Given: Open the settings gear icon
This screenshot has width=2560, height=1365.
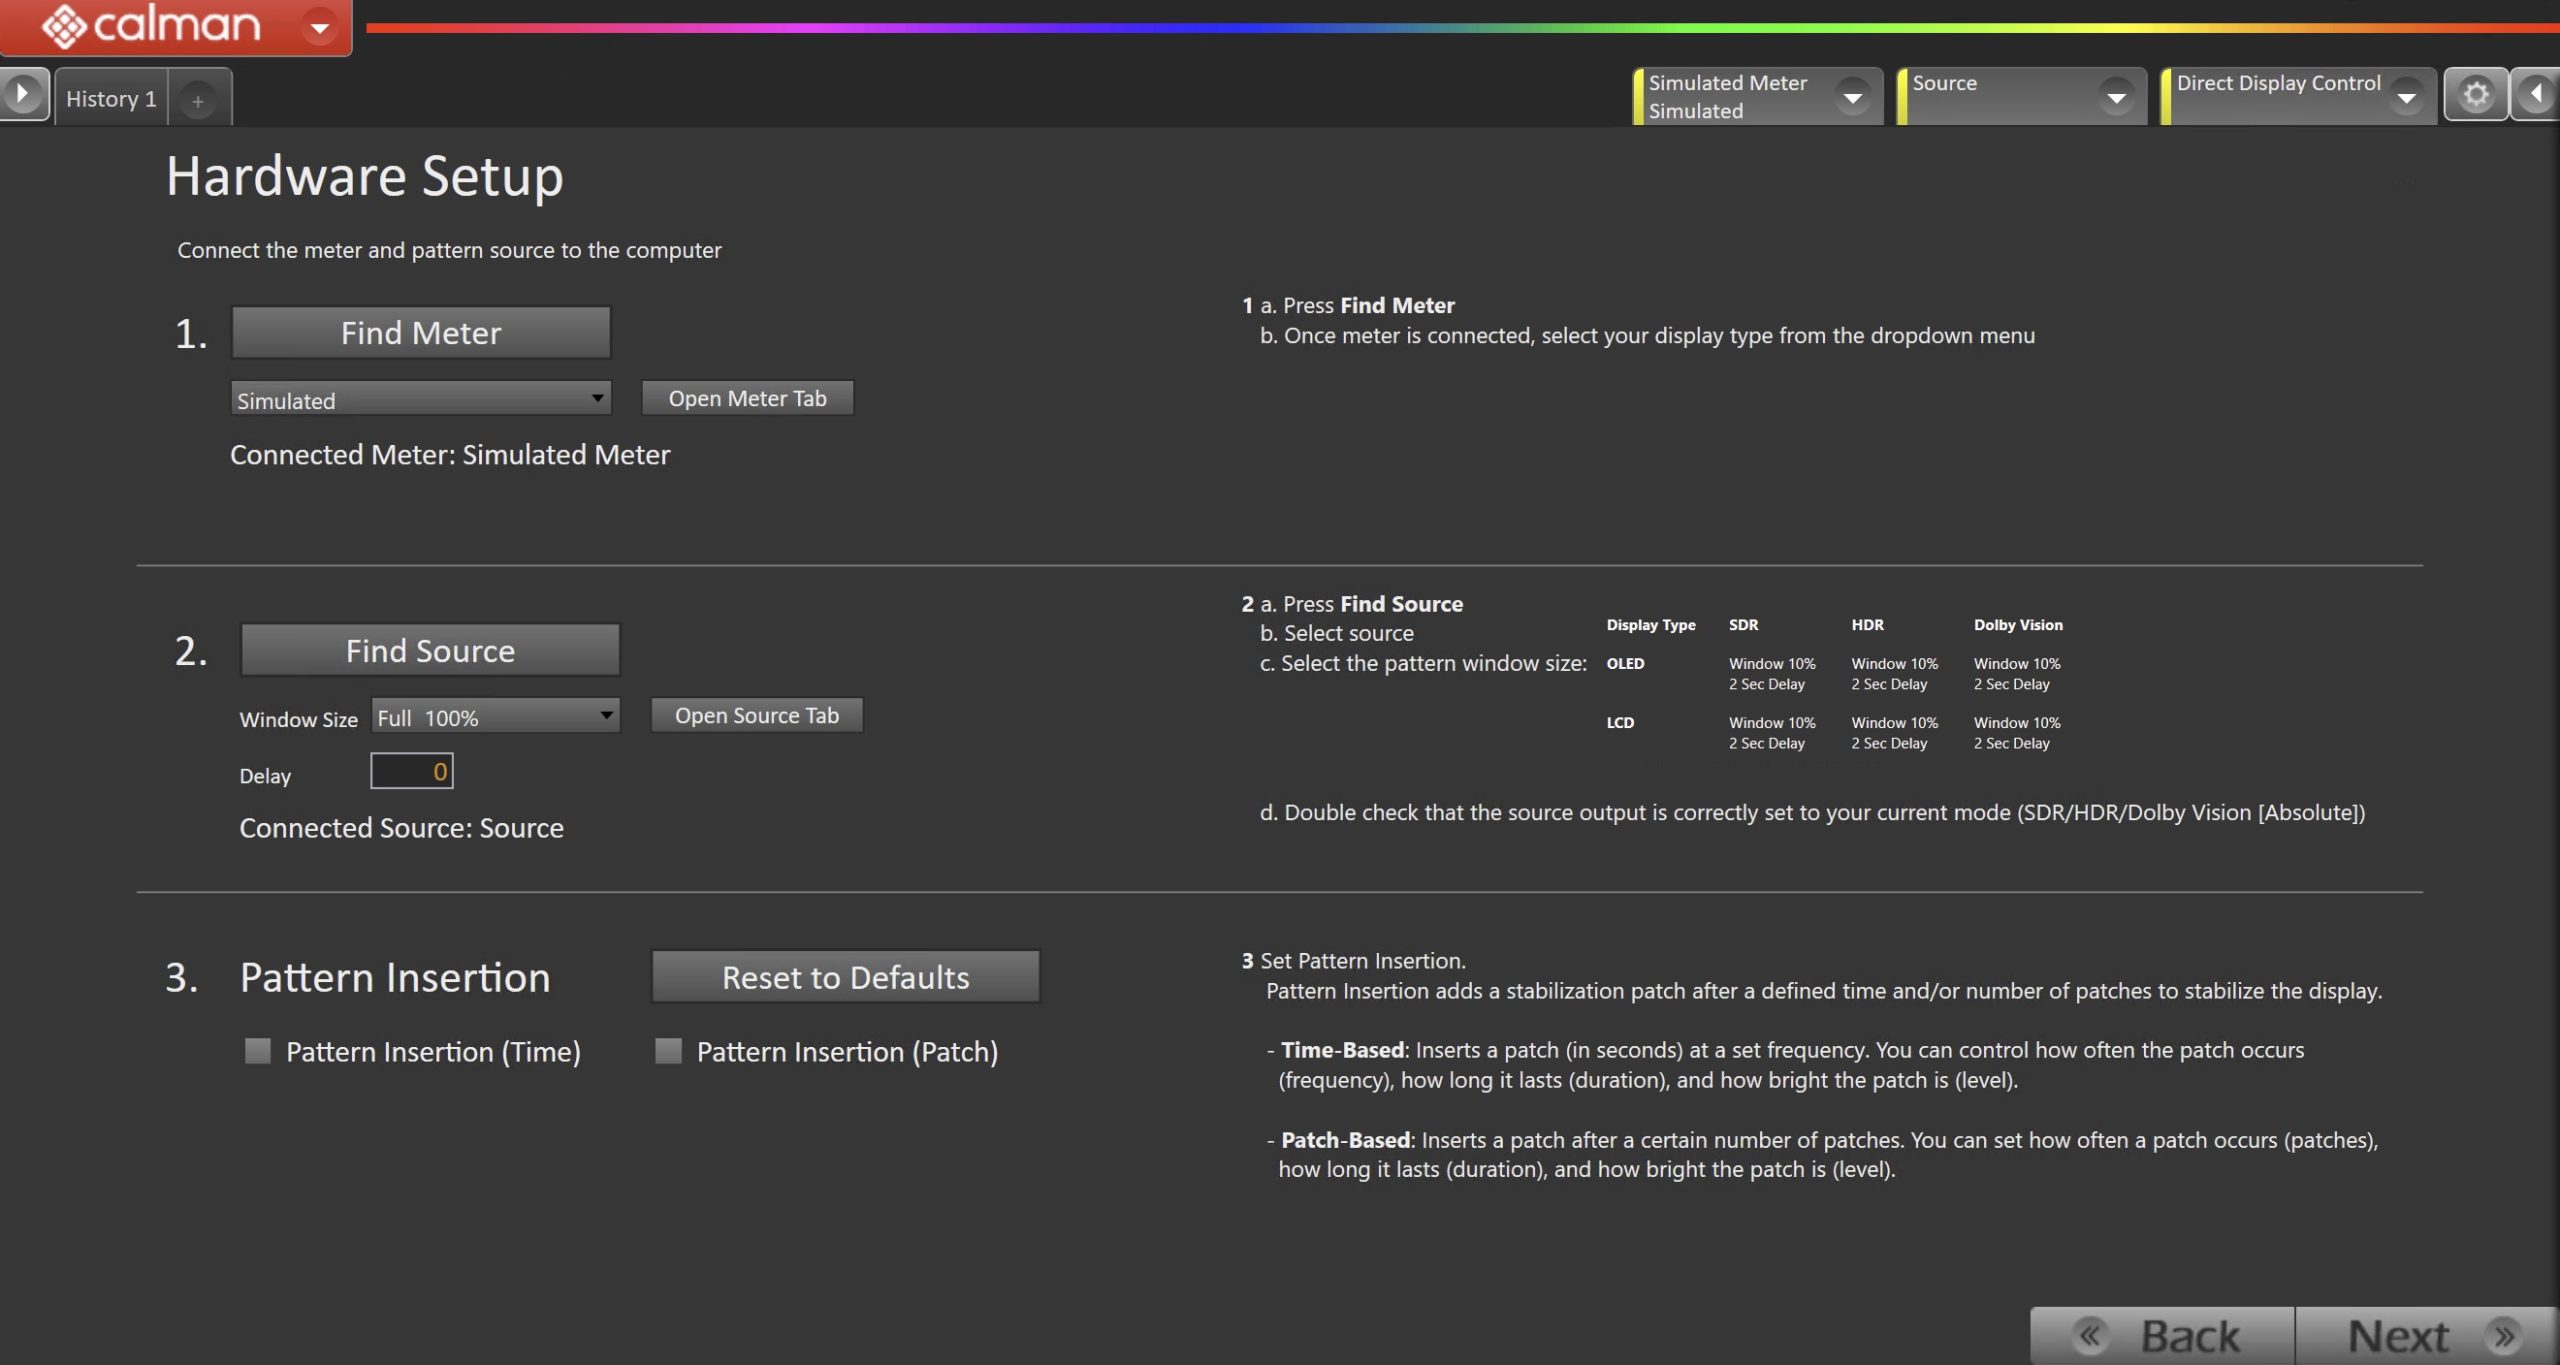Looking at the screenshot, I should (2475, 95).
